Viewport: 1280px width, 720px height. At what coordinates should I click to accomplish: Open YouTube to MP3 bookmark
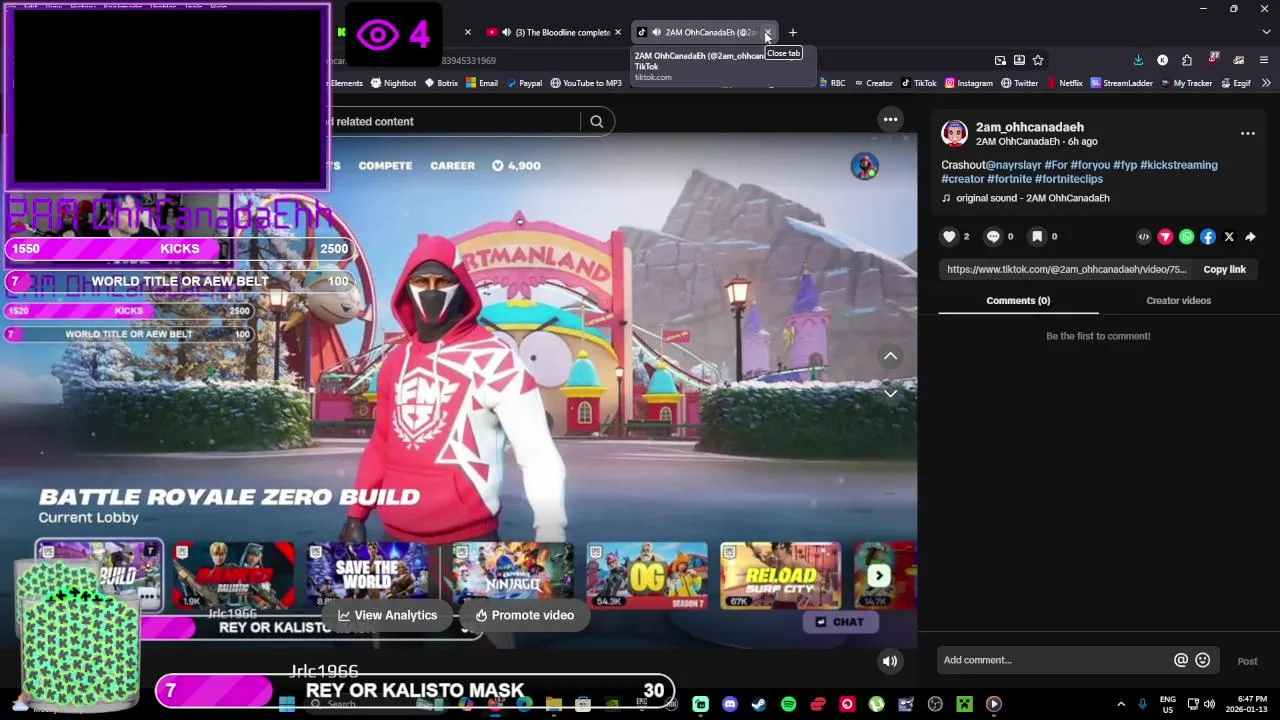[x=586, y=83]
